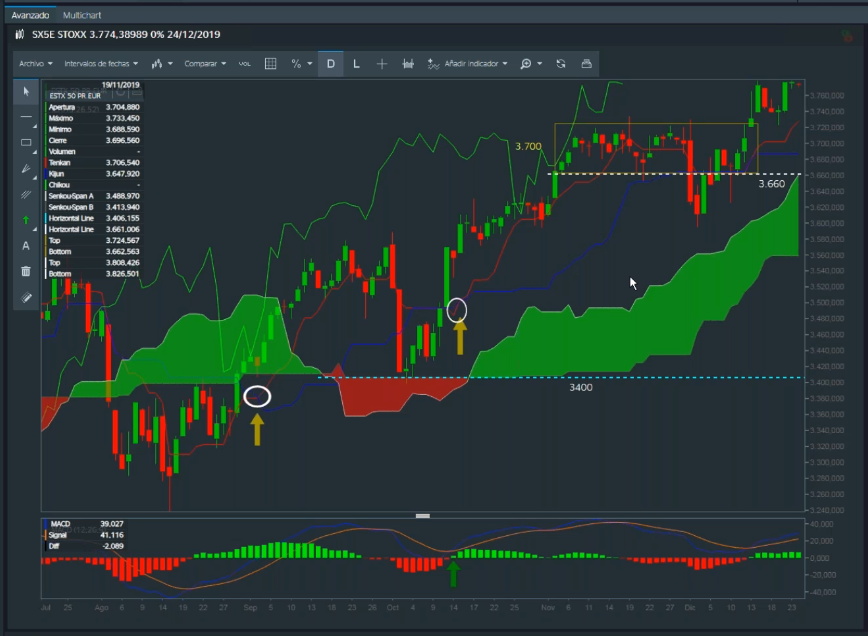The image size is (868, 636).
Task: Click the refresh chart icon
Action: (x=561, y=63)
